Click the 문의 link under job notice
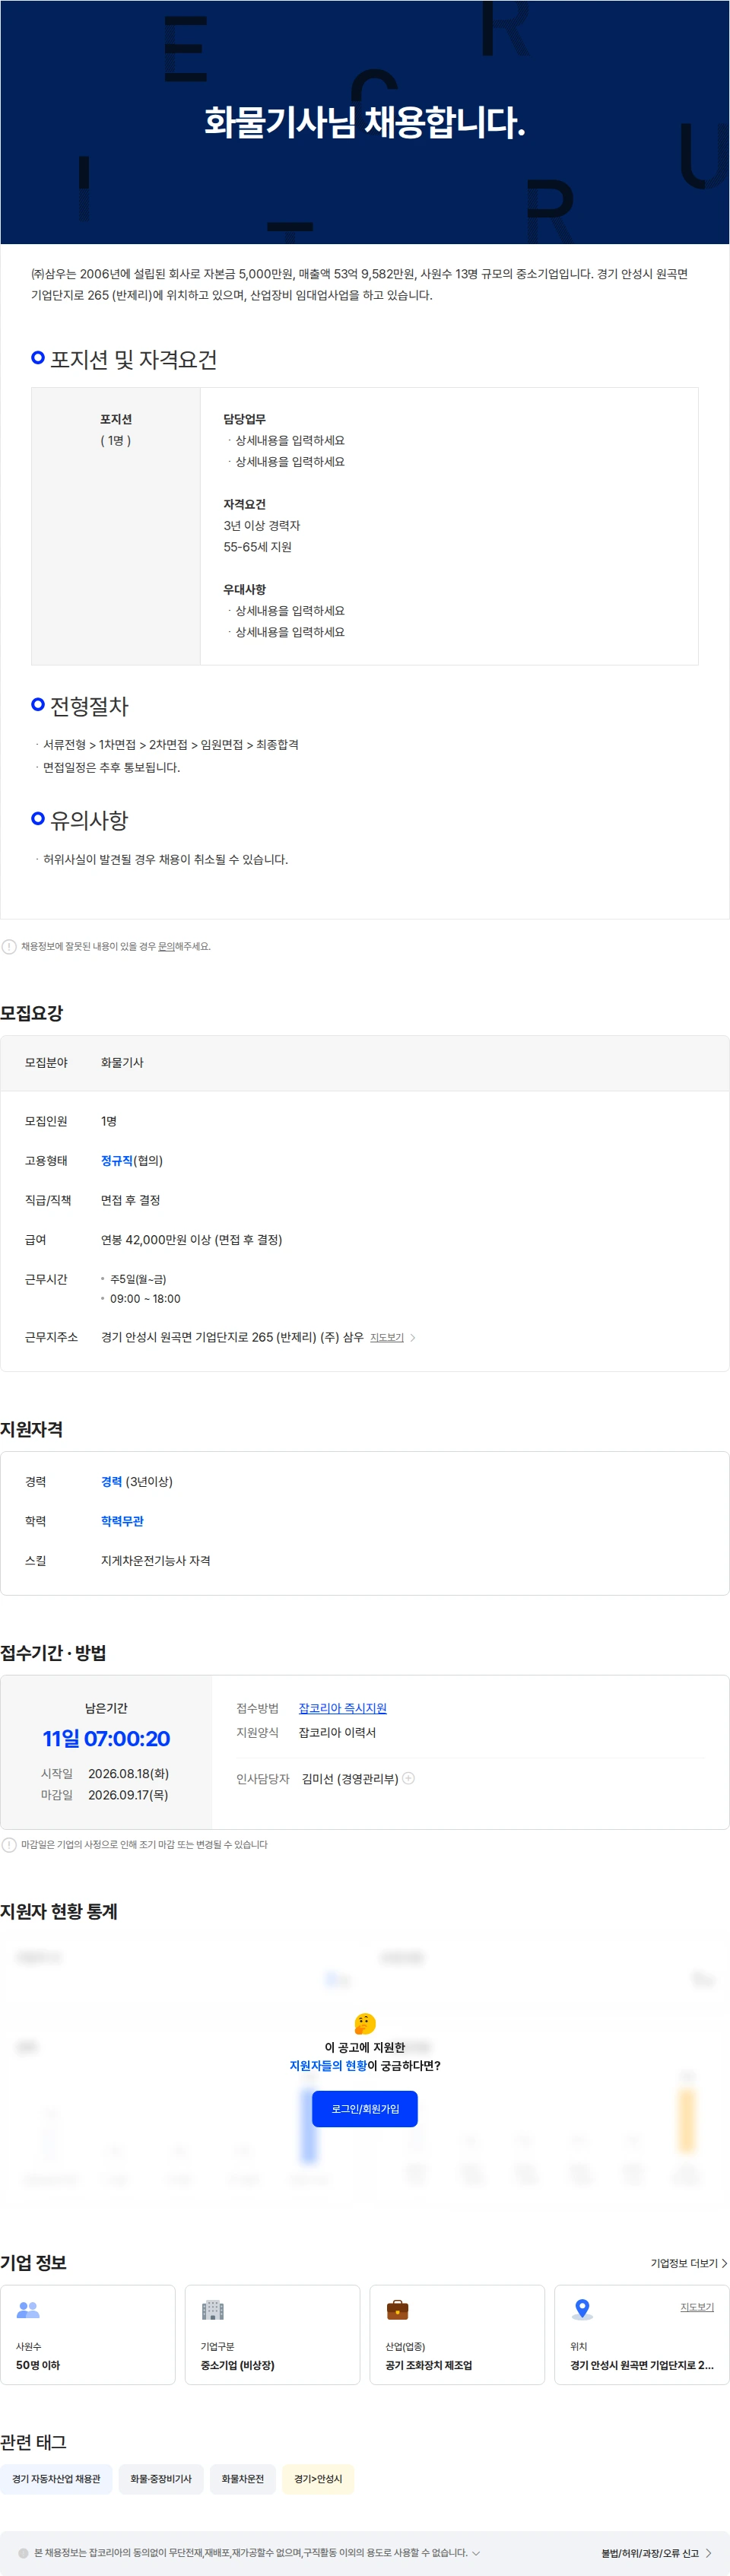 pos(166,946)
